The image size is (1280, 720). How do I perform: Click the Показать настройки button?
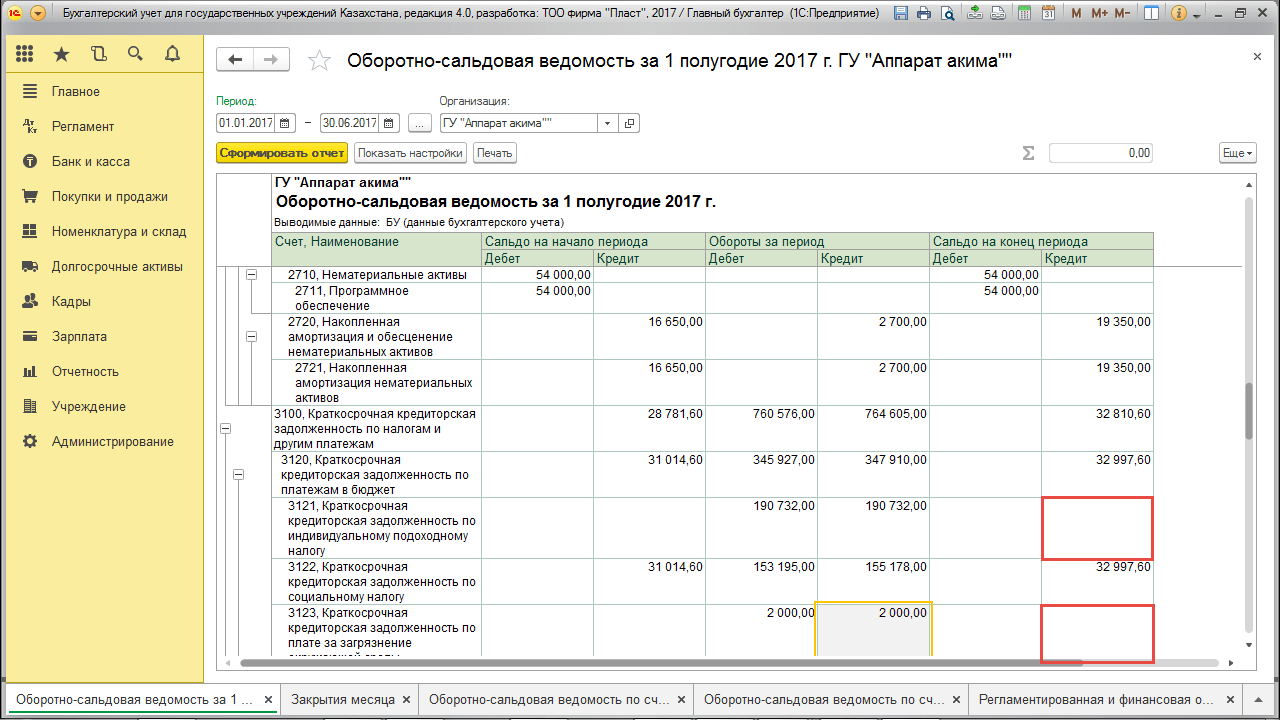click(409, 152)
